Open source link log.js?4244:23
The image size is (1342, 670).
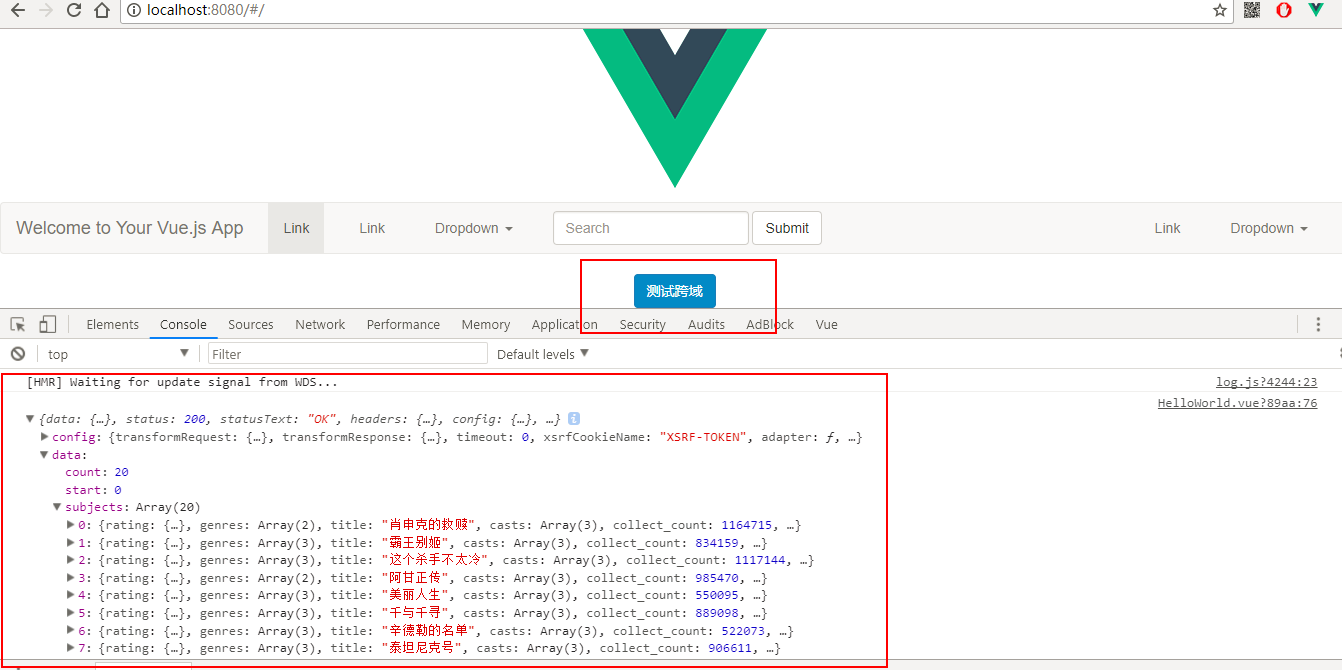click(x=1266, y=382)
